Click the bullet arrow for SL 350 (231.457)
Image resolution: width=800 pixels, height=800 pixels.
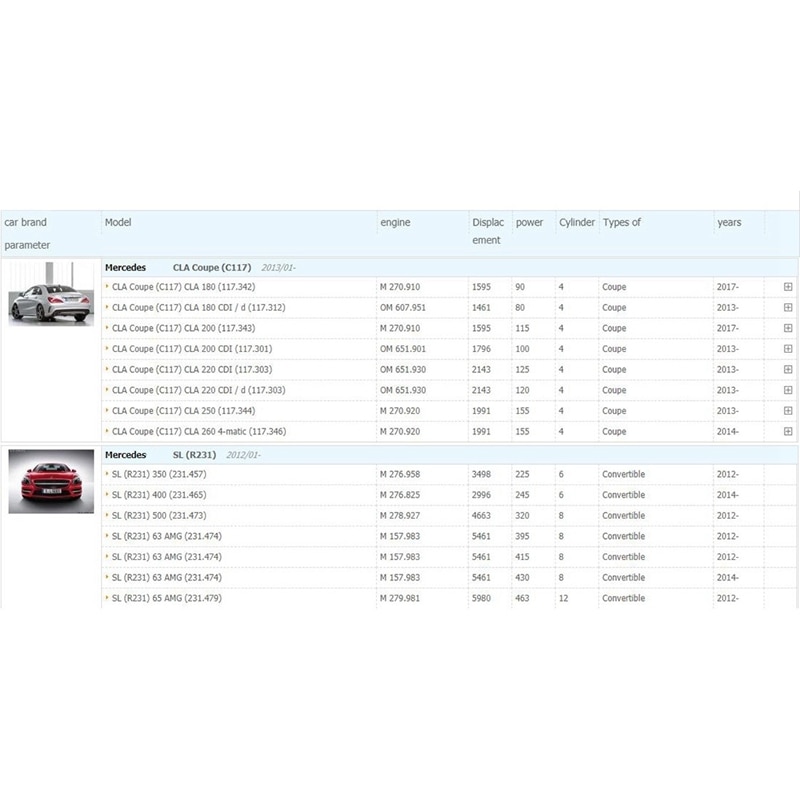(107, 473)
